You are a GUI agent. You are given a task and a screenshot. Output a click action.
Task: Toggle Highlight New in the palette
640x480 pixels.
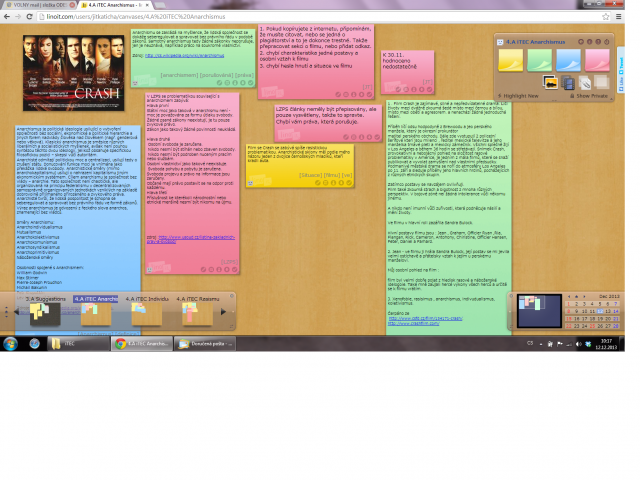[518, 96]
